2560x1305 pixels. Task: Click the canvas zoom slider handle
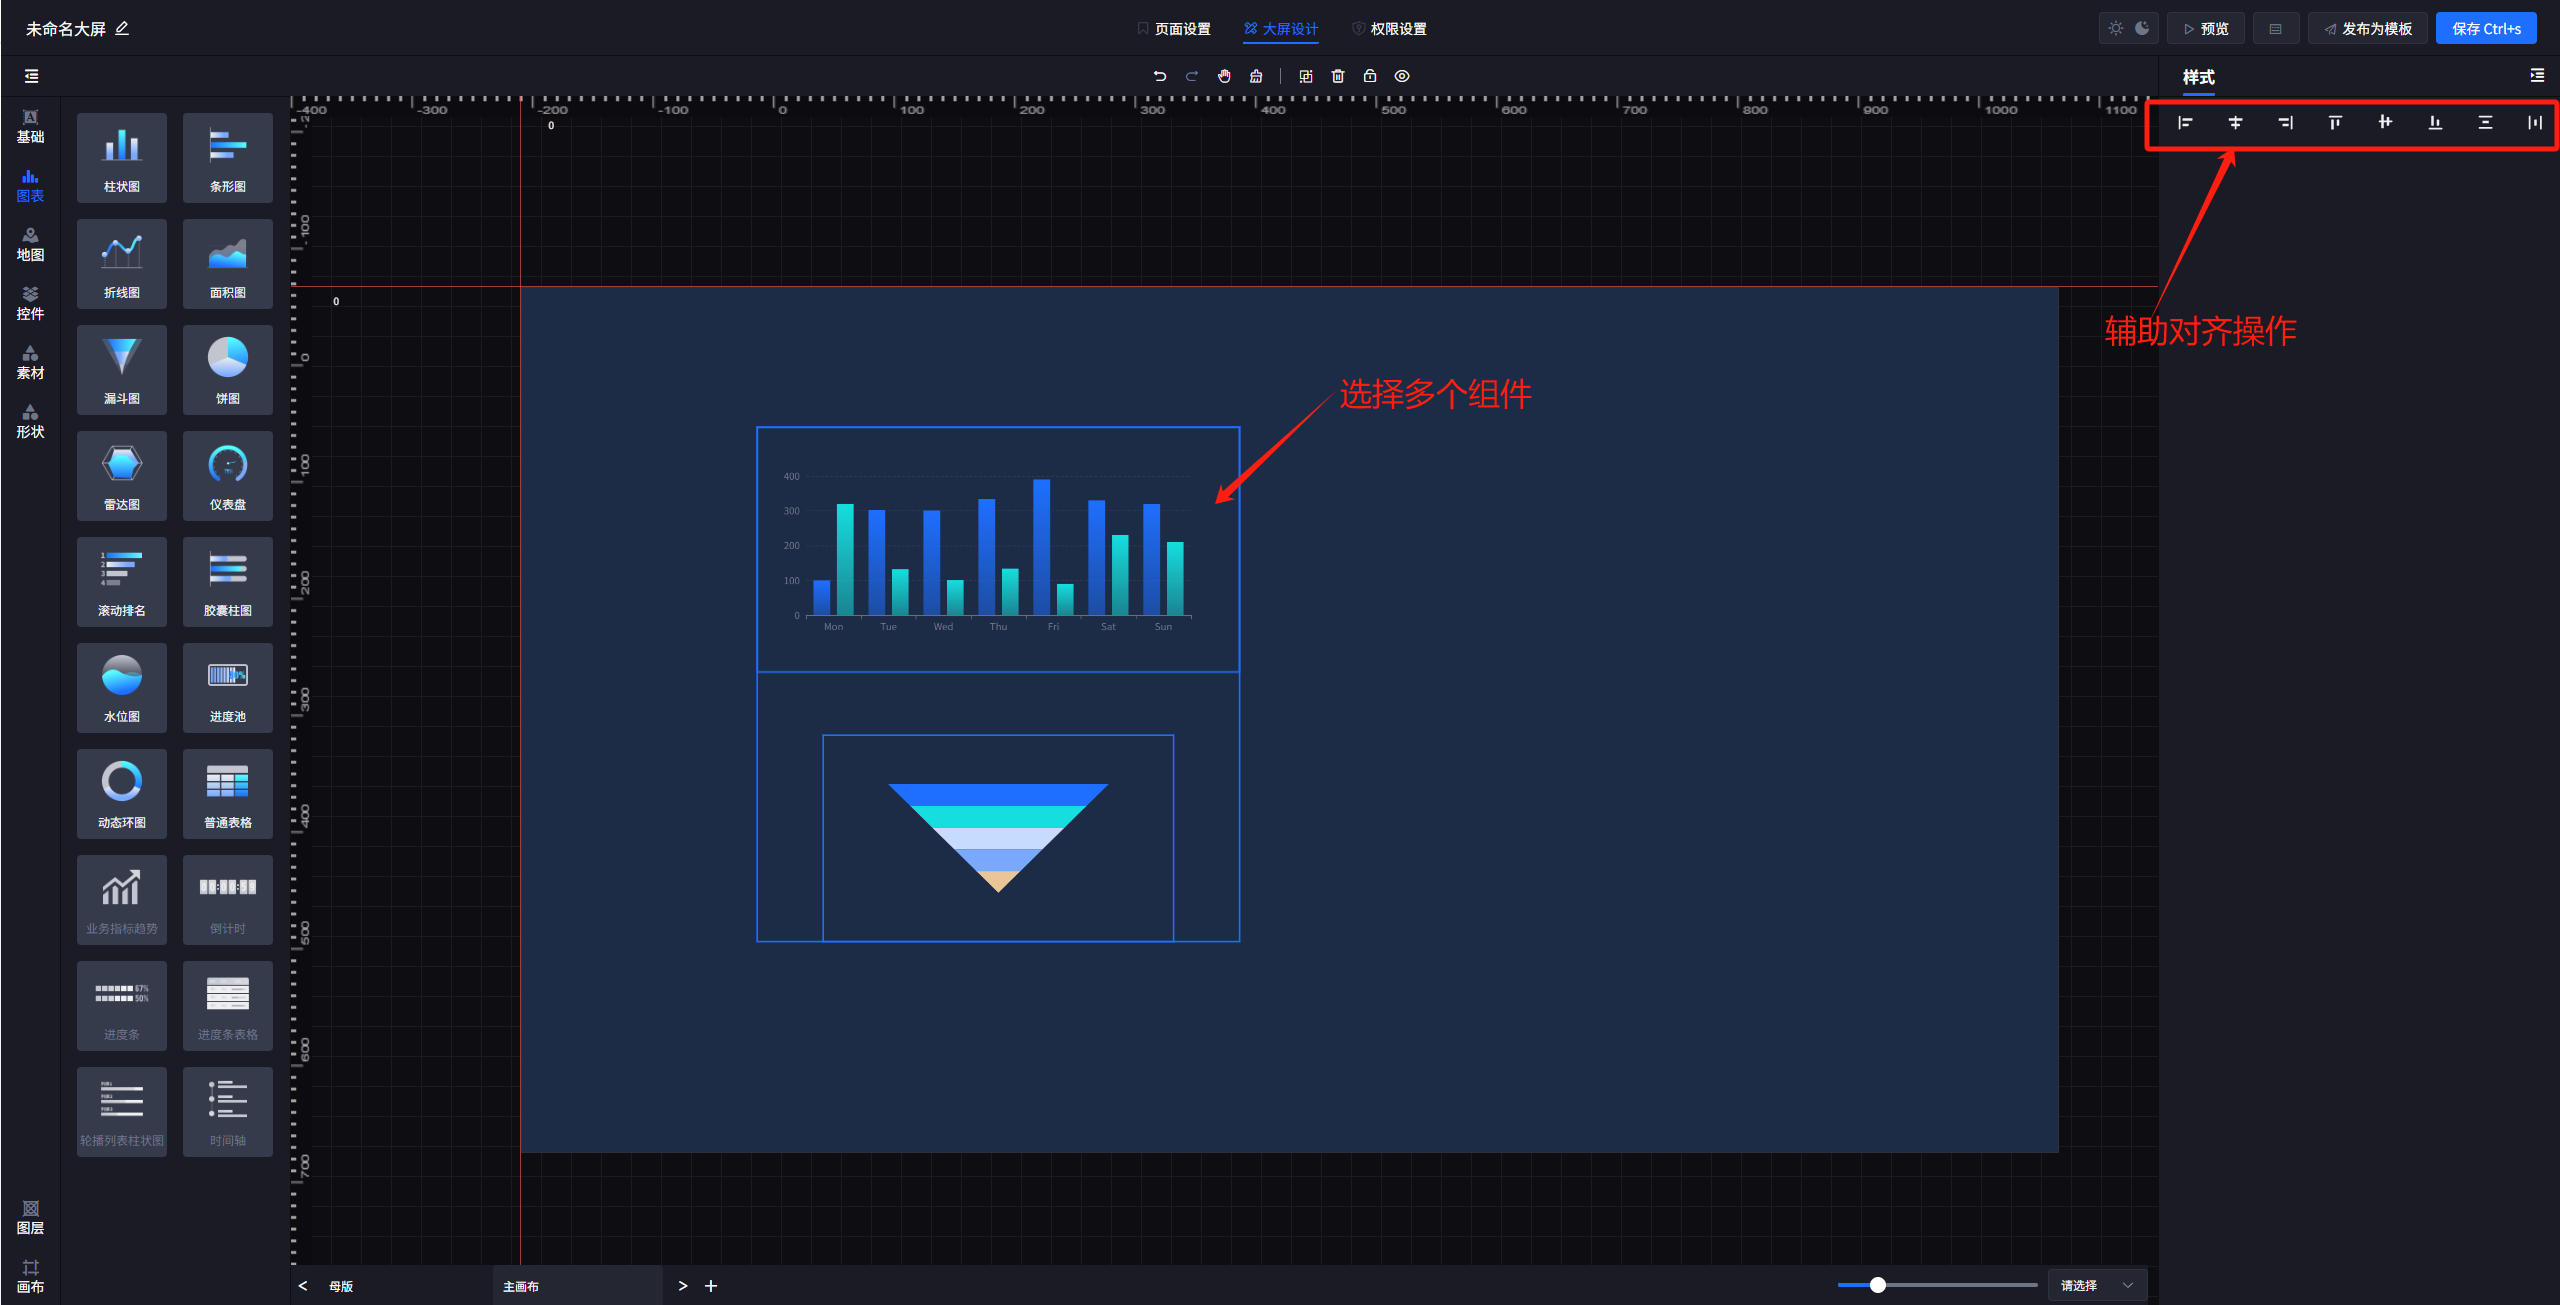coord(1878,1285)
